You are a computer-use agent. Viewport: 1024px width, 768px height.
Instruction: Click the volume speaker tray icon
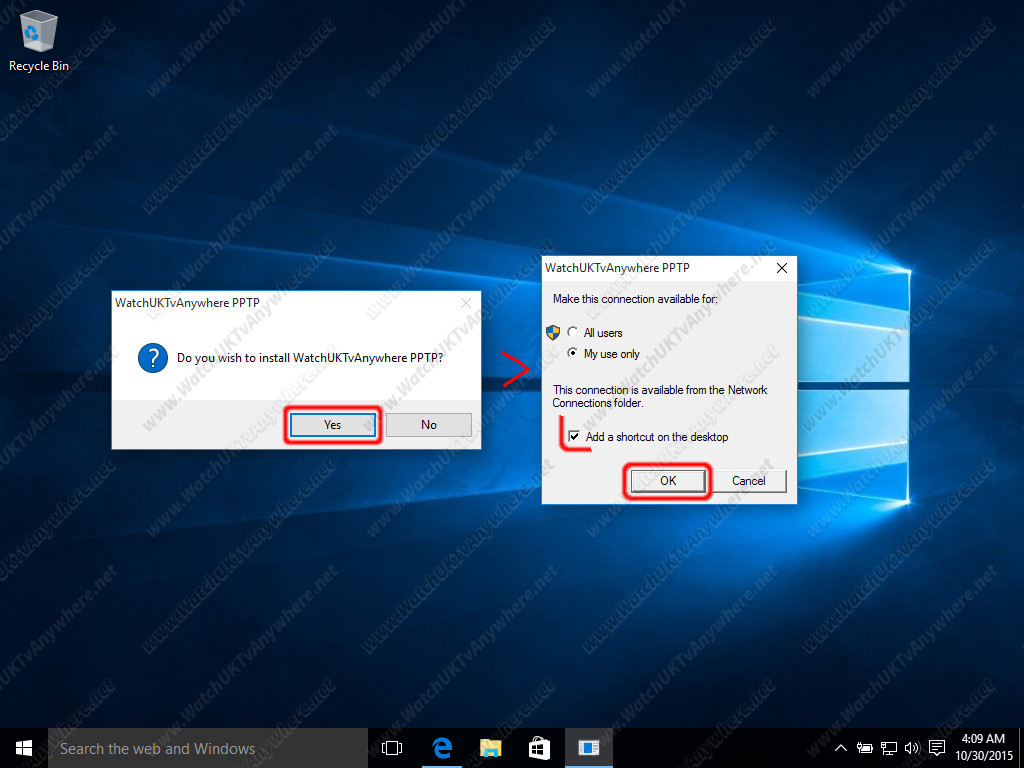point(912,748)
